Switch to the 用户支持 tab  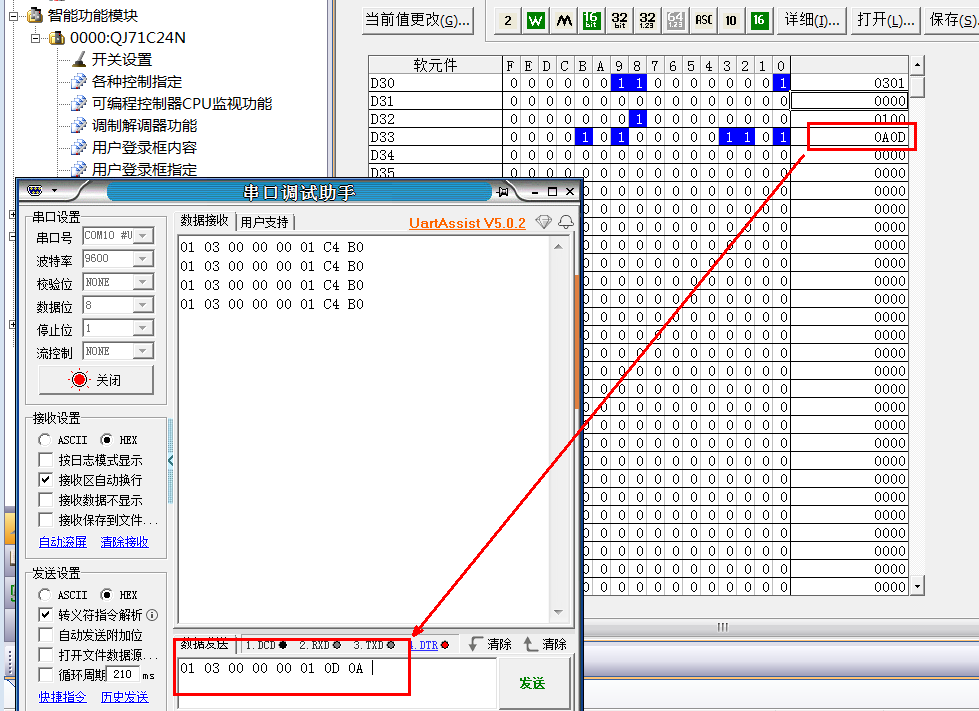point(264,221)
